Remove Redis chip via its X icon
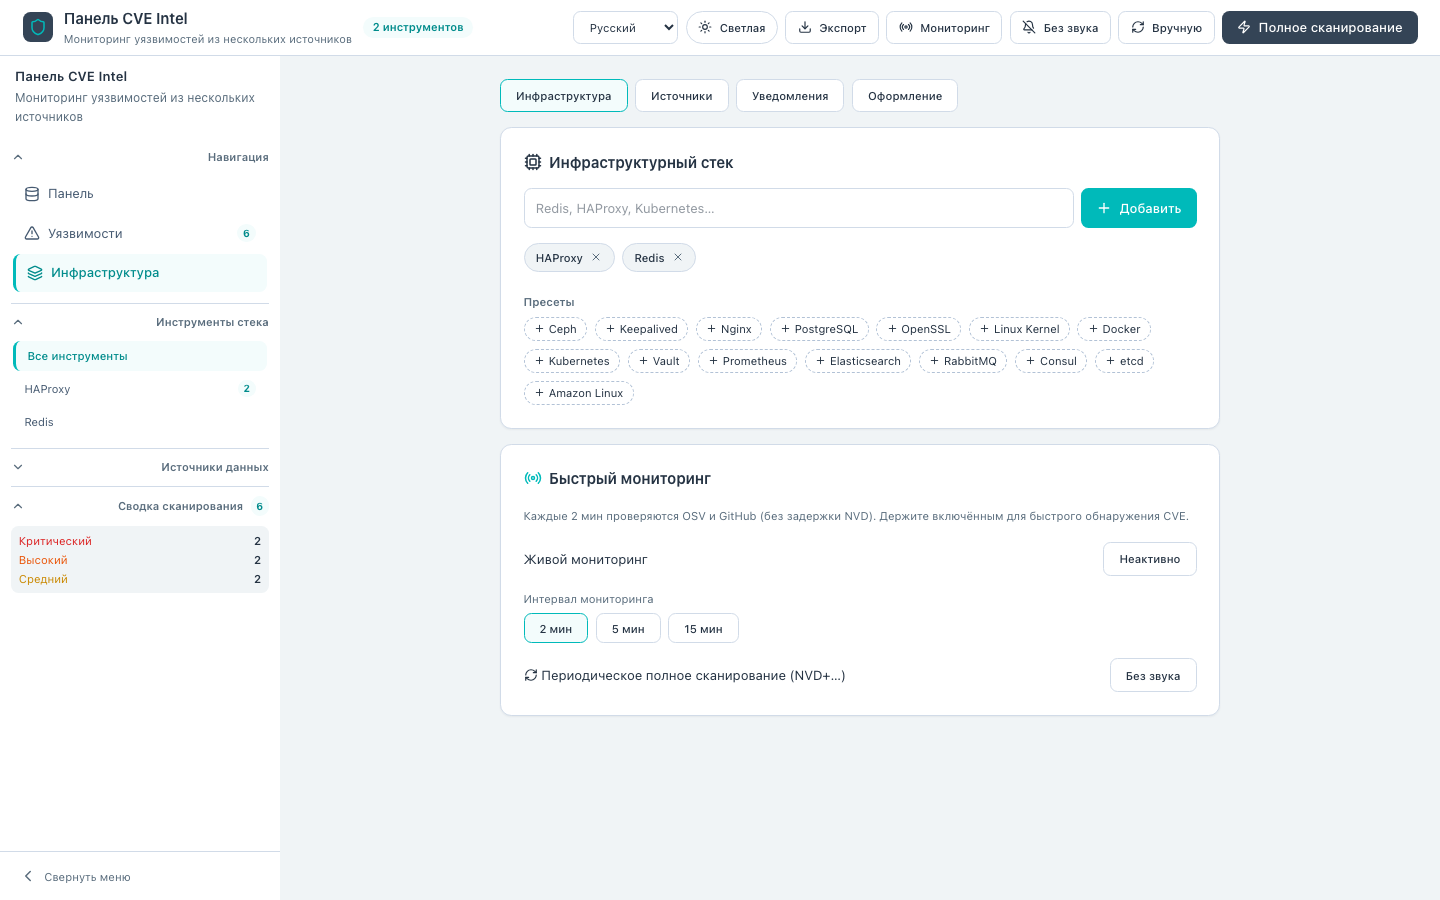The image size is (1440, 900). pyautogui.click(x=678, y=257)
